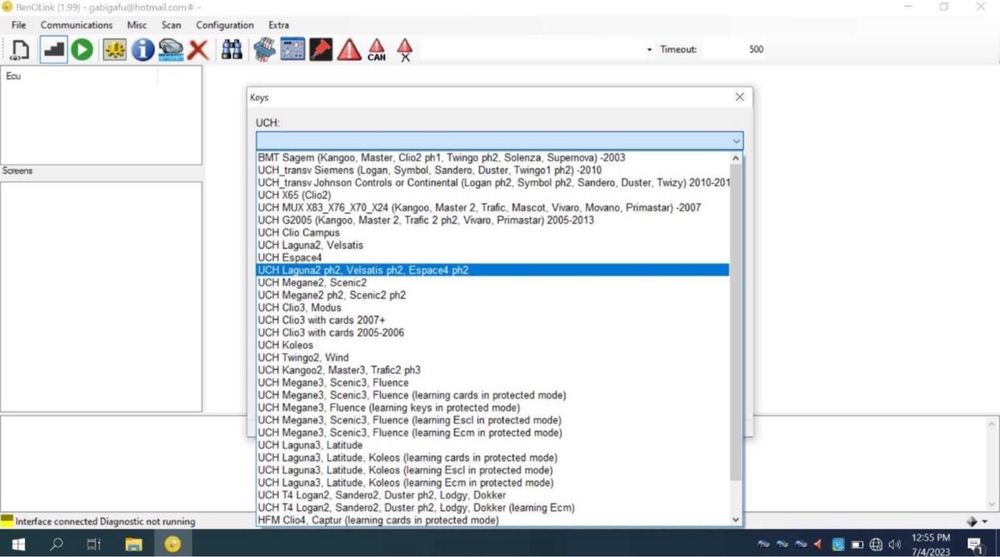Screen dimensions: 1000x557
Task: Select UCH MUX X83_X76_X70_X24 option
Action: pos(492,207)
